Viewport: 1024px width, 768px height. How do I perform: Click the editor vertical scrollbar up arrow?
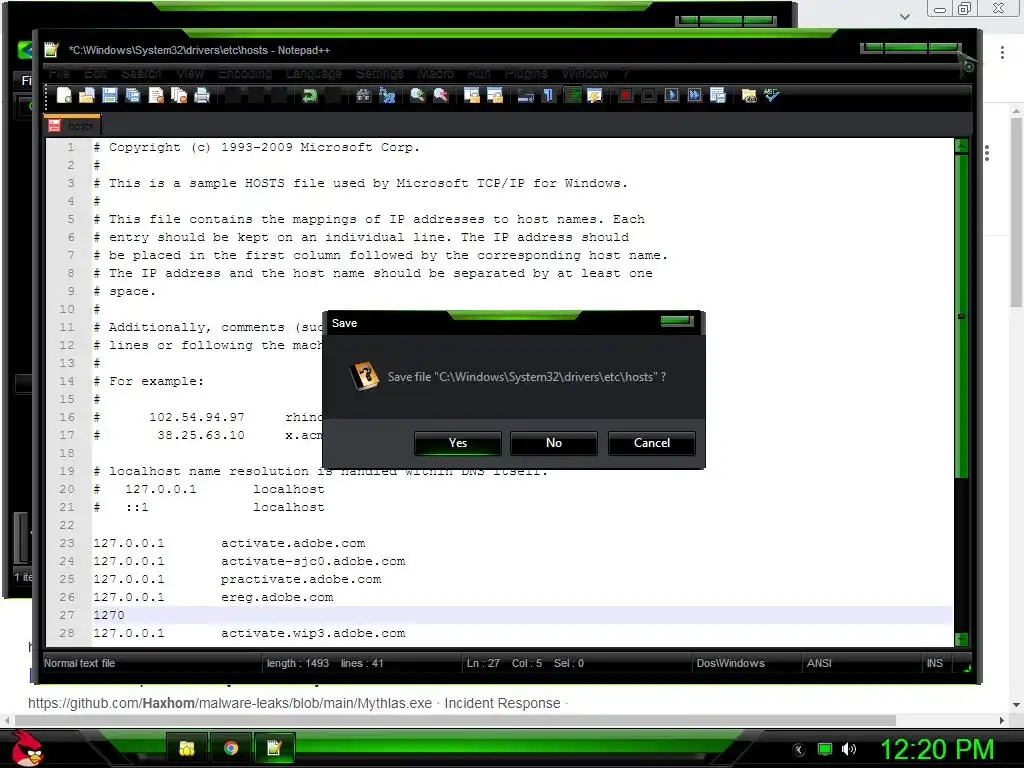961,145
